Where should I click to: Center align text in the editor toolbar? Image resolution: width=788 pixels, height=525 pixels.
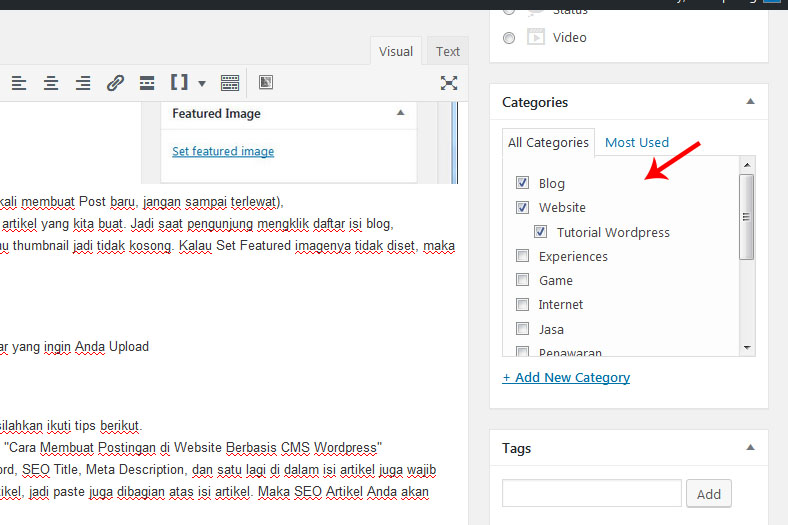pyautogui.click(x=51, y=83)
